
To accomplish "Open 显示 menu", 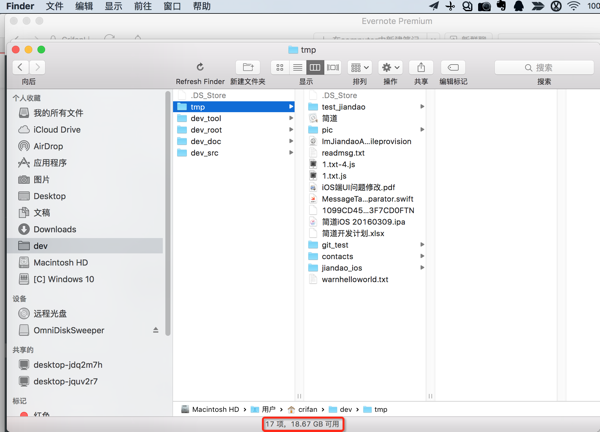I will click(x=113, y=6).
